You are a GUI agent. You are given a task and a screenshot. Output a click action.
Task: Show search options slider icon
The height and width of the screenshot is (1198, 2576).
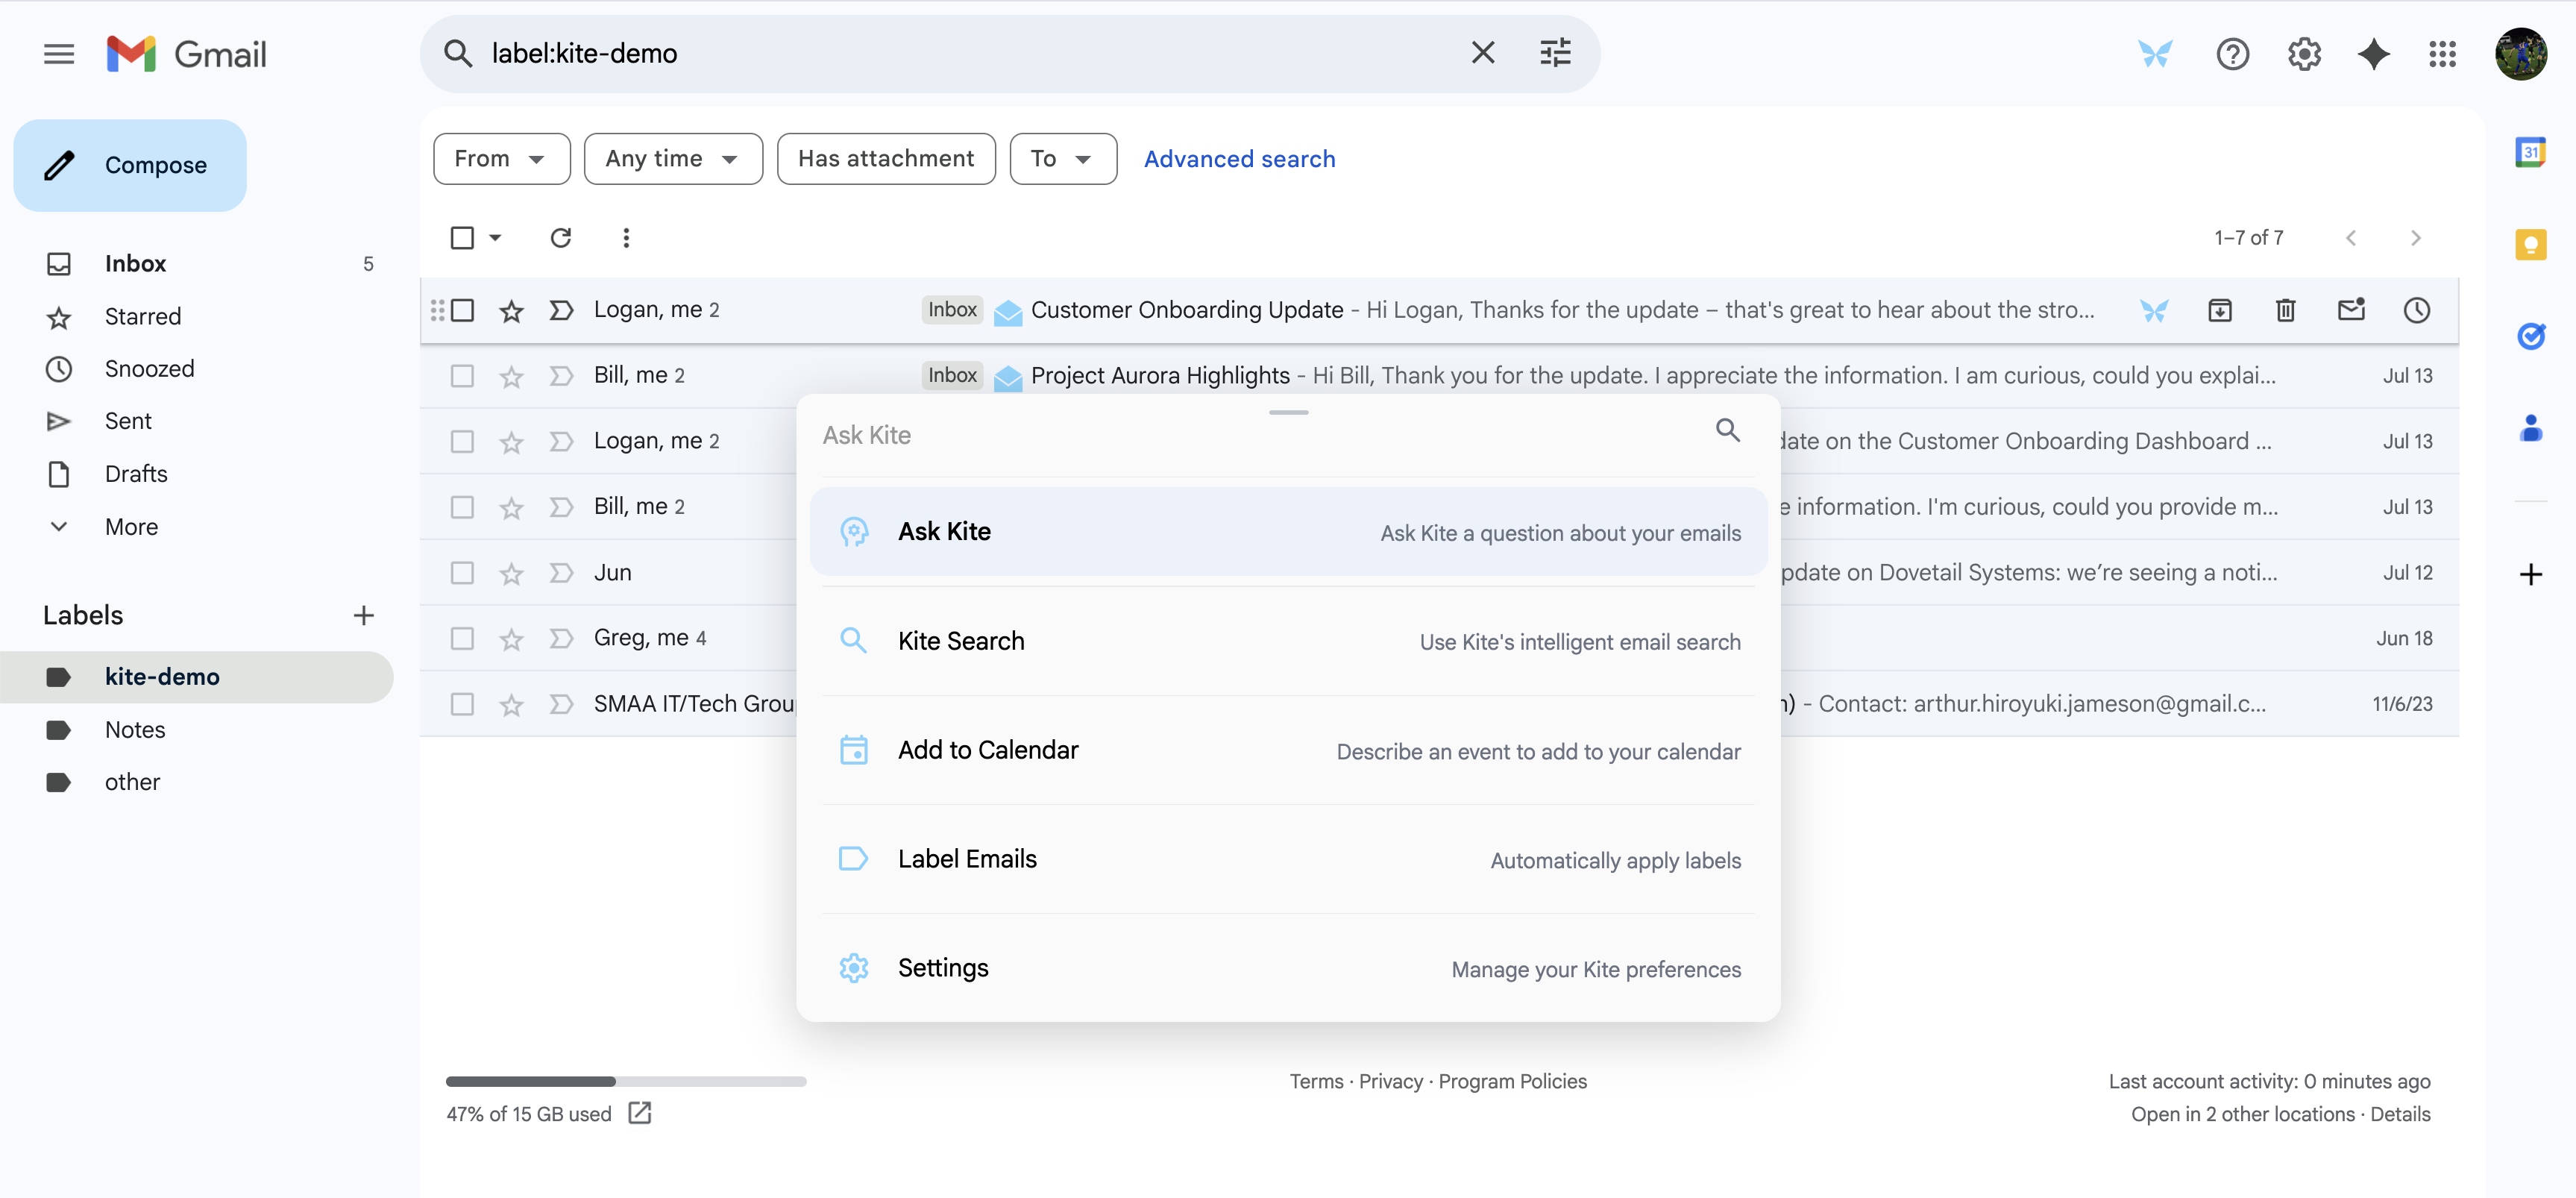[1555, 53]
